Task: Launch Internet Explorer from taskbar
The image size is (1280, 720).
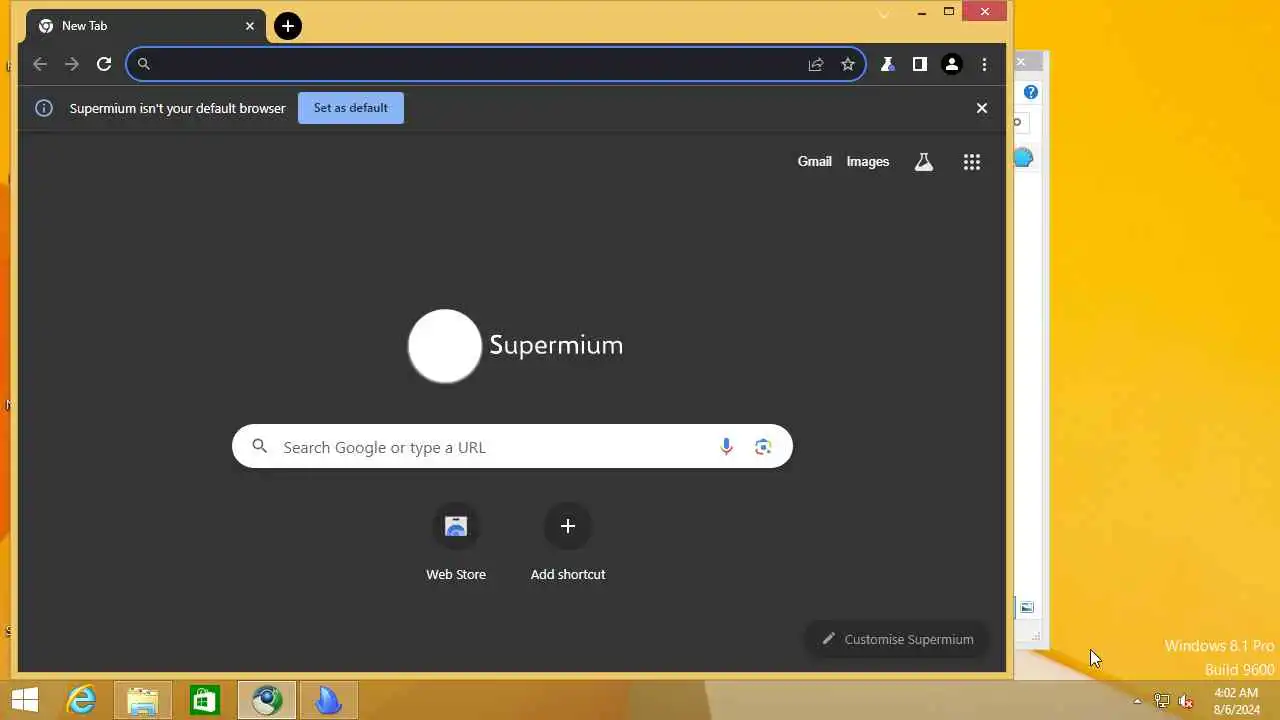Action: click(81, 700)
